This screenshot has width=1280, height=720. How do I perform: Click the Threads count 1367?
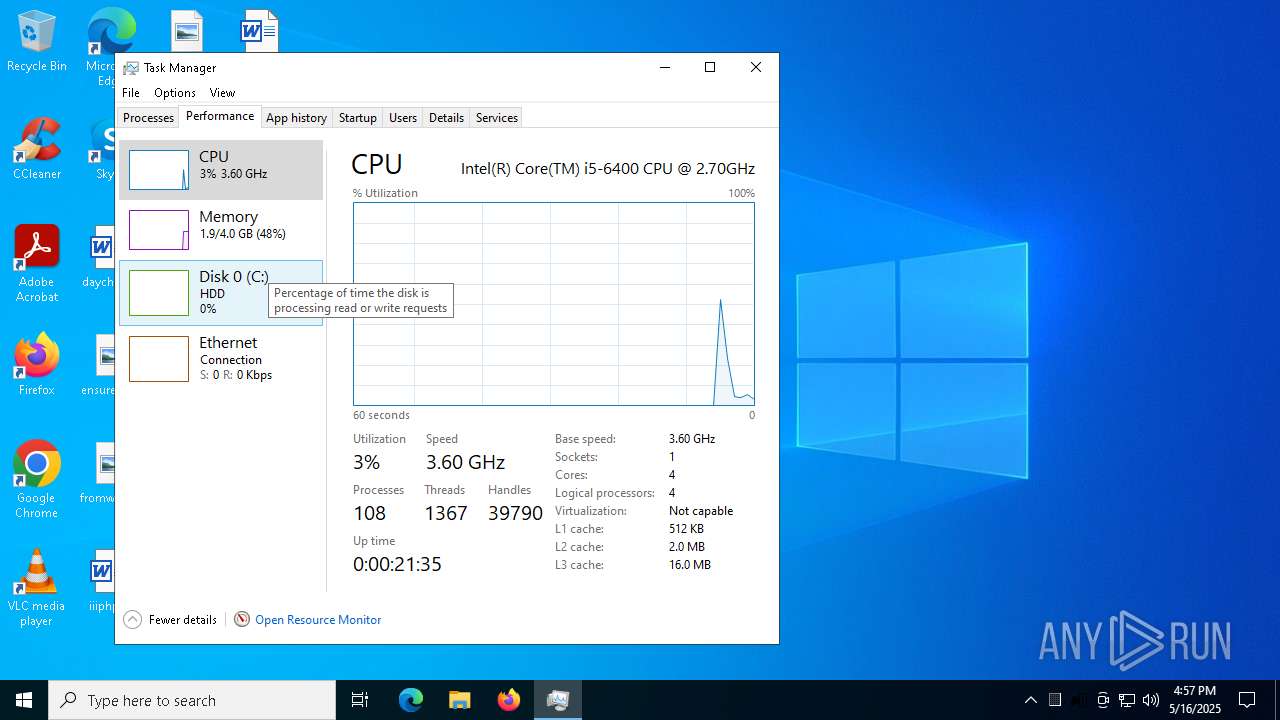(x=445, y=513)
